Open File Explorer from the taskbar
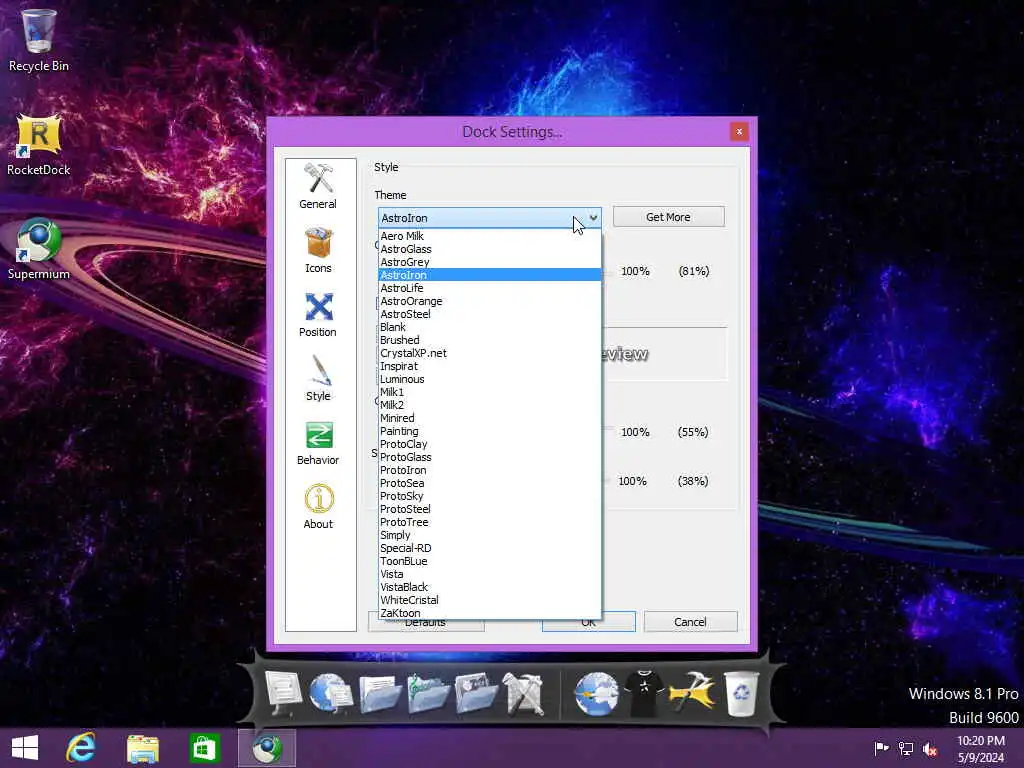This screenshot has height=768, width=1024. point(142,748)
